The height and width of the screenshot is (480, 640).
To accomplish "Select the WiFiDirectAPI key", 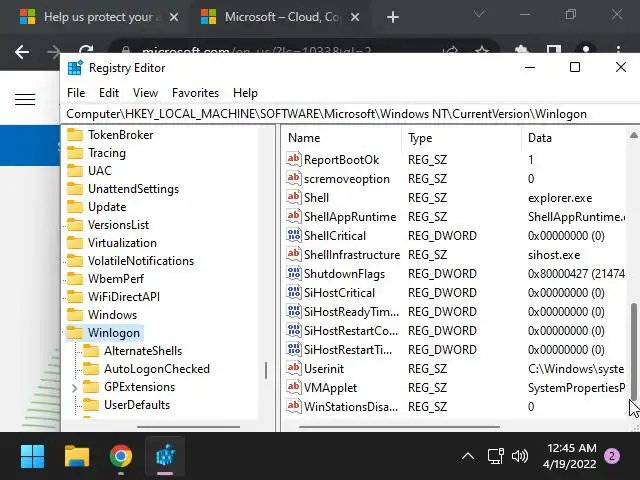I will [x=124, y=296].
